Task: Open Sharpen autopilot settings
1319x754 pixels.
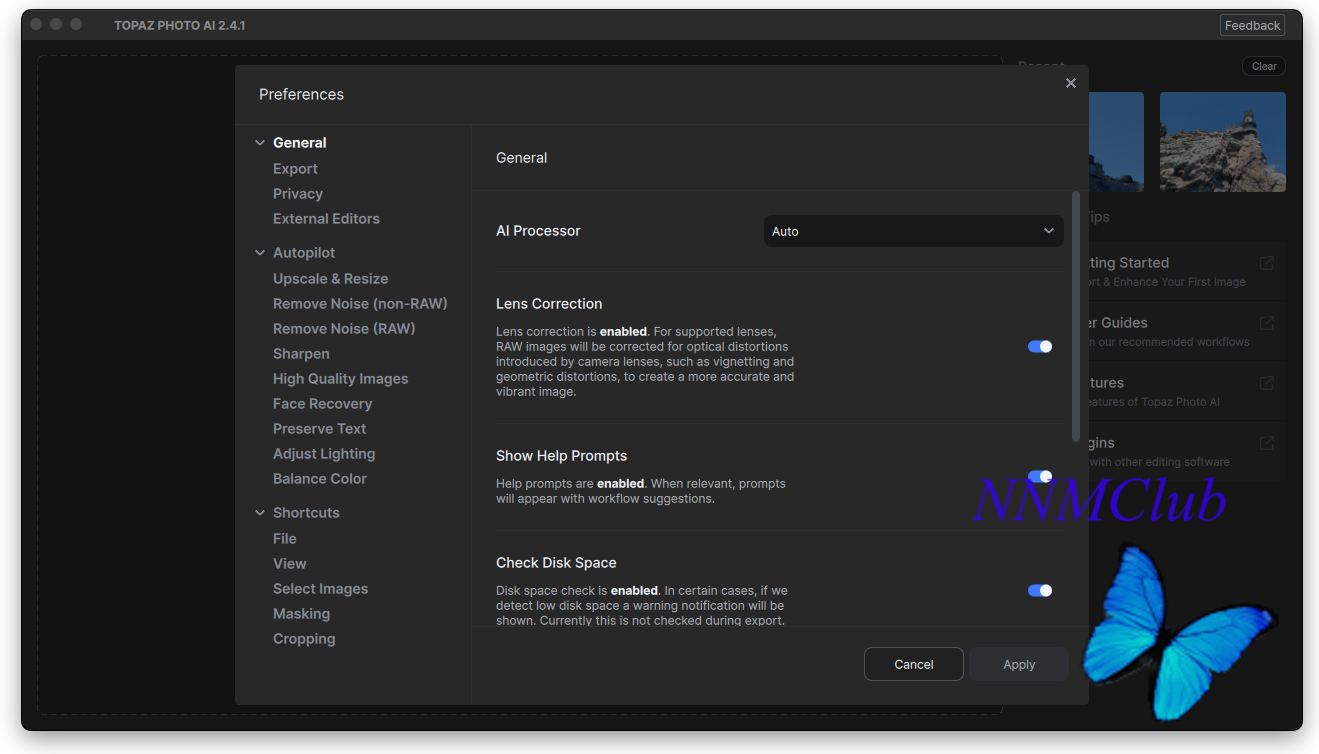Action: pyautogui.click(x=301, y=354)
